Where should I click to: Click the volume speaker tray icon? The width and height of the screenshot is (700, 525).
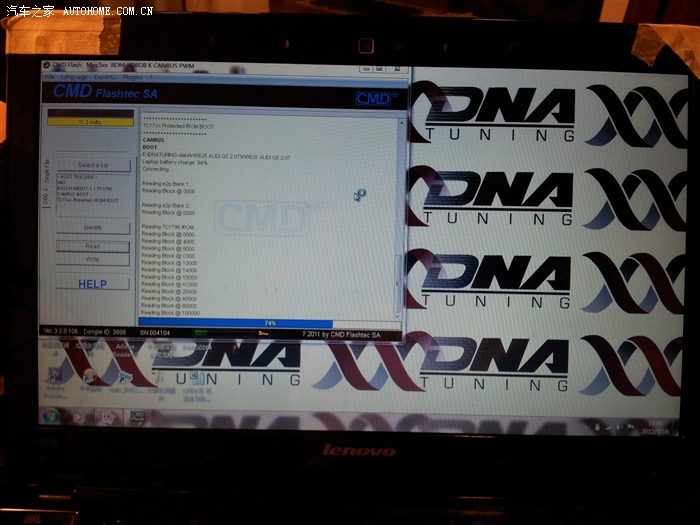(620, 428)
